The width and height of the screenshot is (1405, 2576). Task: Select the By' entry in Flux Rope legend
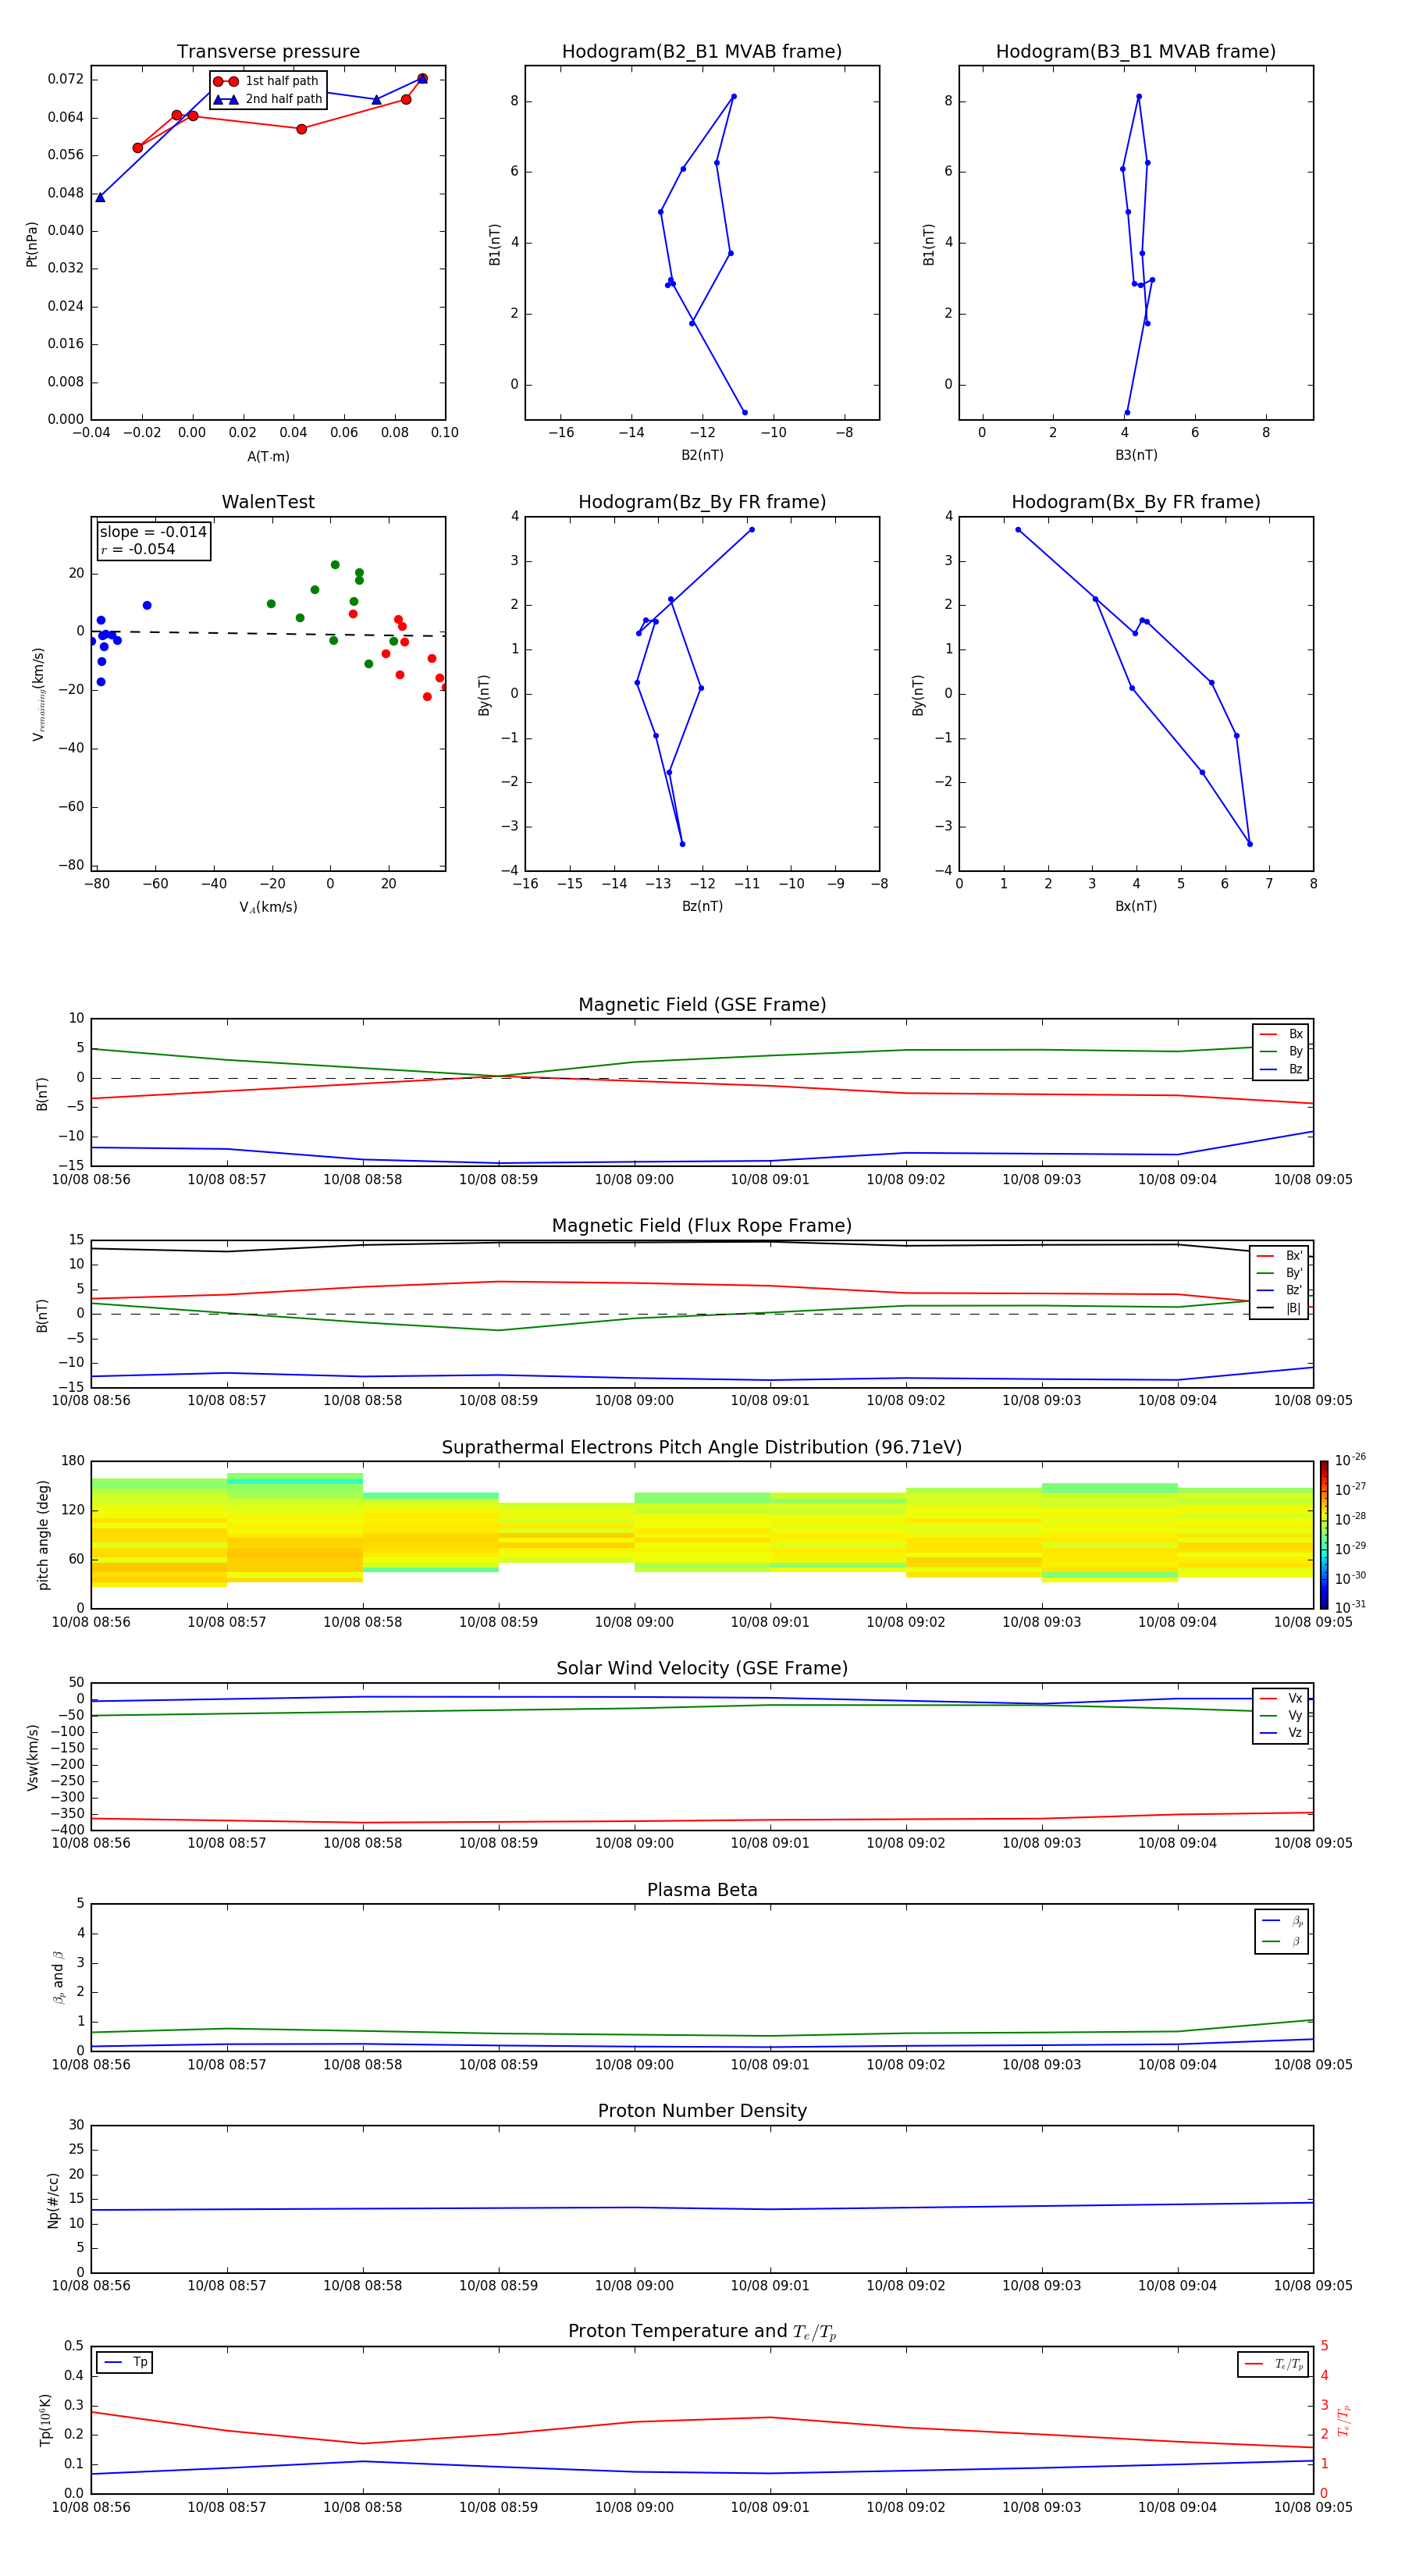(1280, 1273)
